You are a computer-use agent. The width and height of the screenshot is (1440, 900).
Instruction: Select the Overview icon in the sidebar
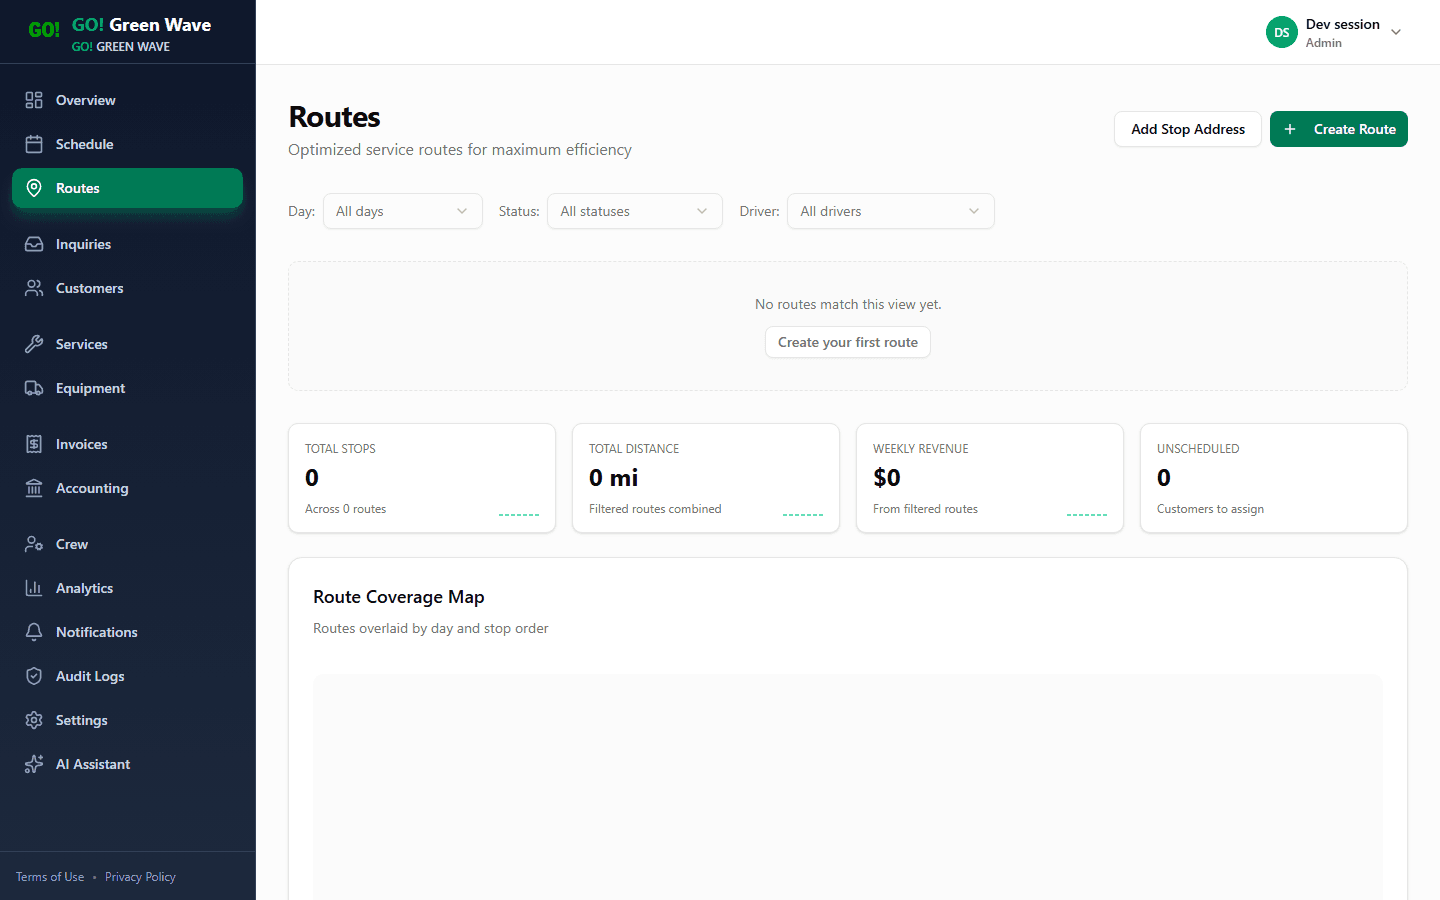[x=34, y=100]
